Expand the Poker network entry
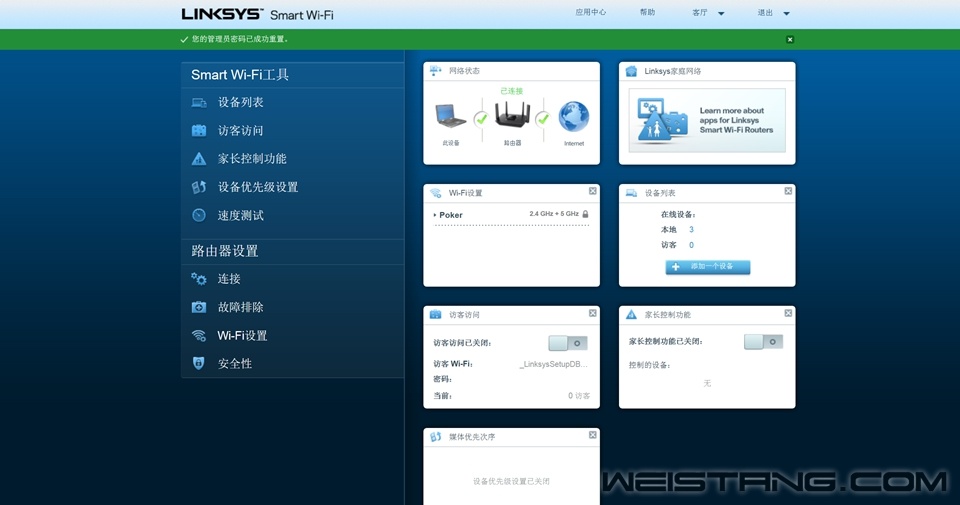The image size is (960, 505). click(435, 215)
